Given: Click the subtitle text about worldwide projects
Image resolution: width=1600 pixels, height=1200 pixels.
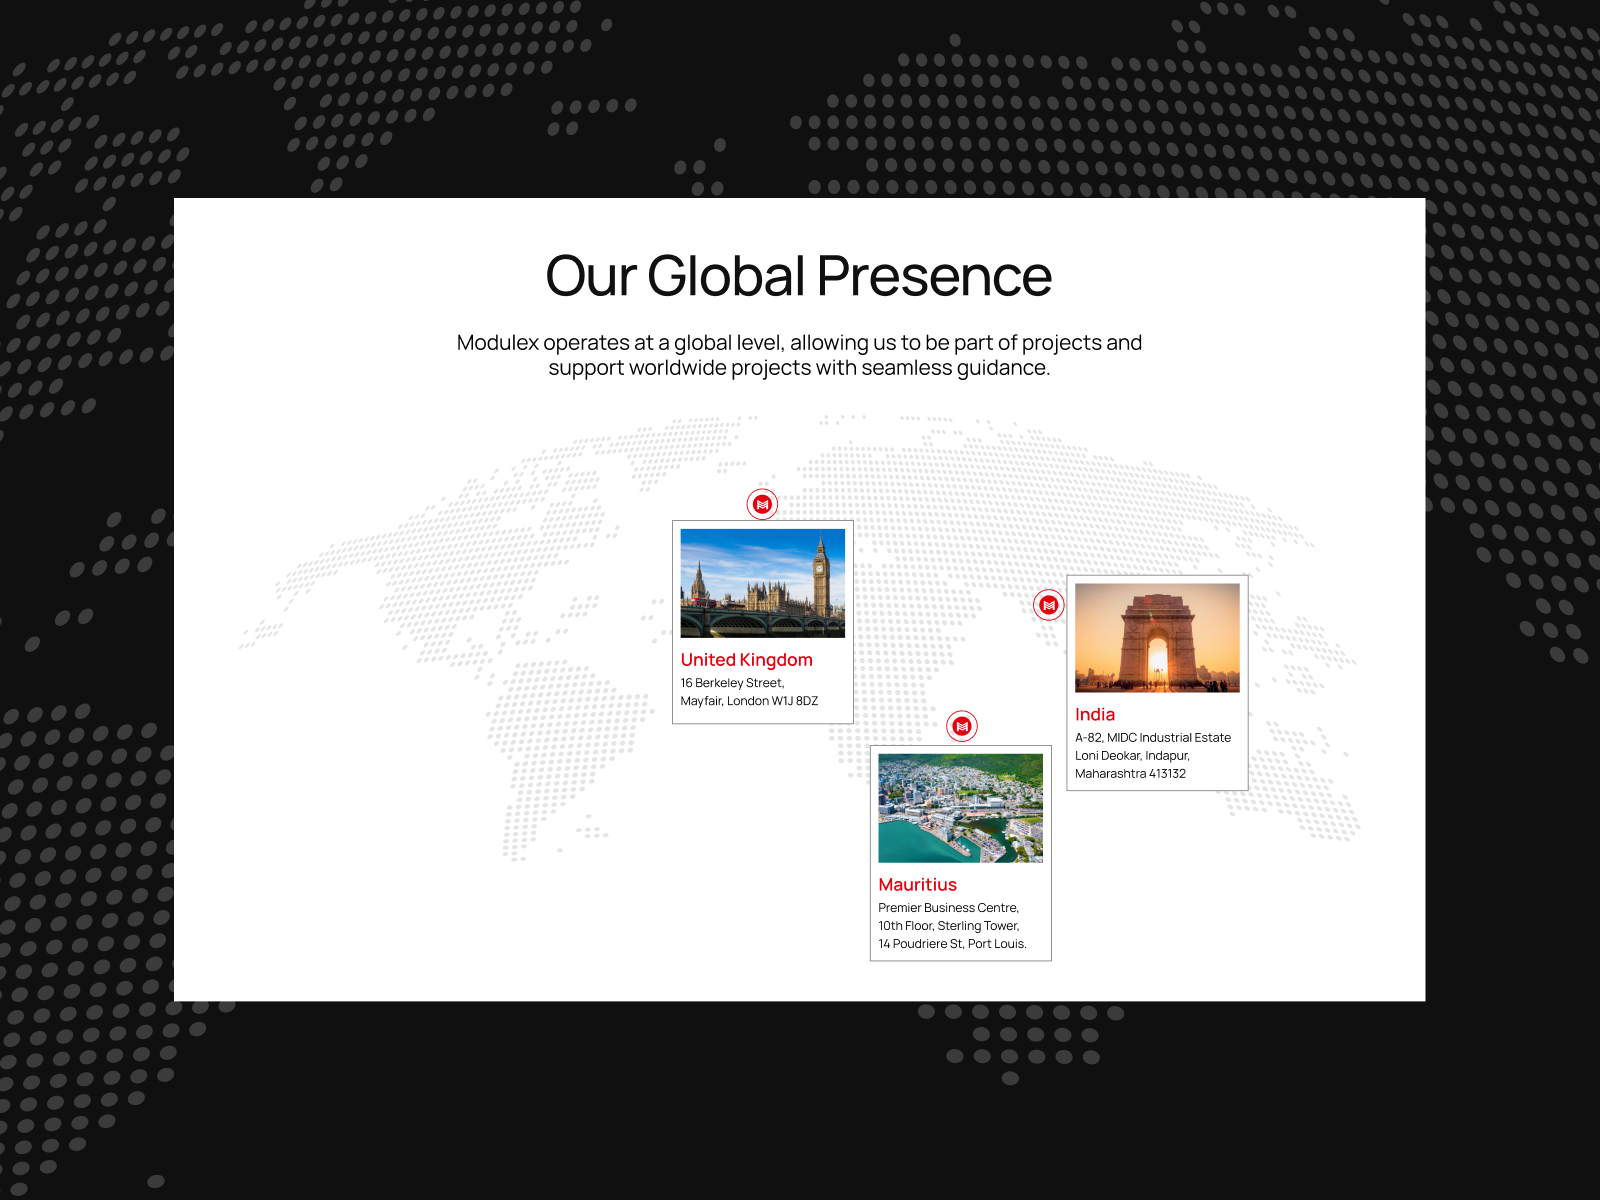Looking at the screenshot, I should [x=798, y=355].
